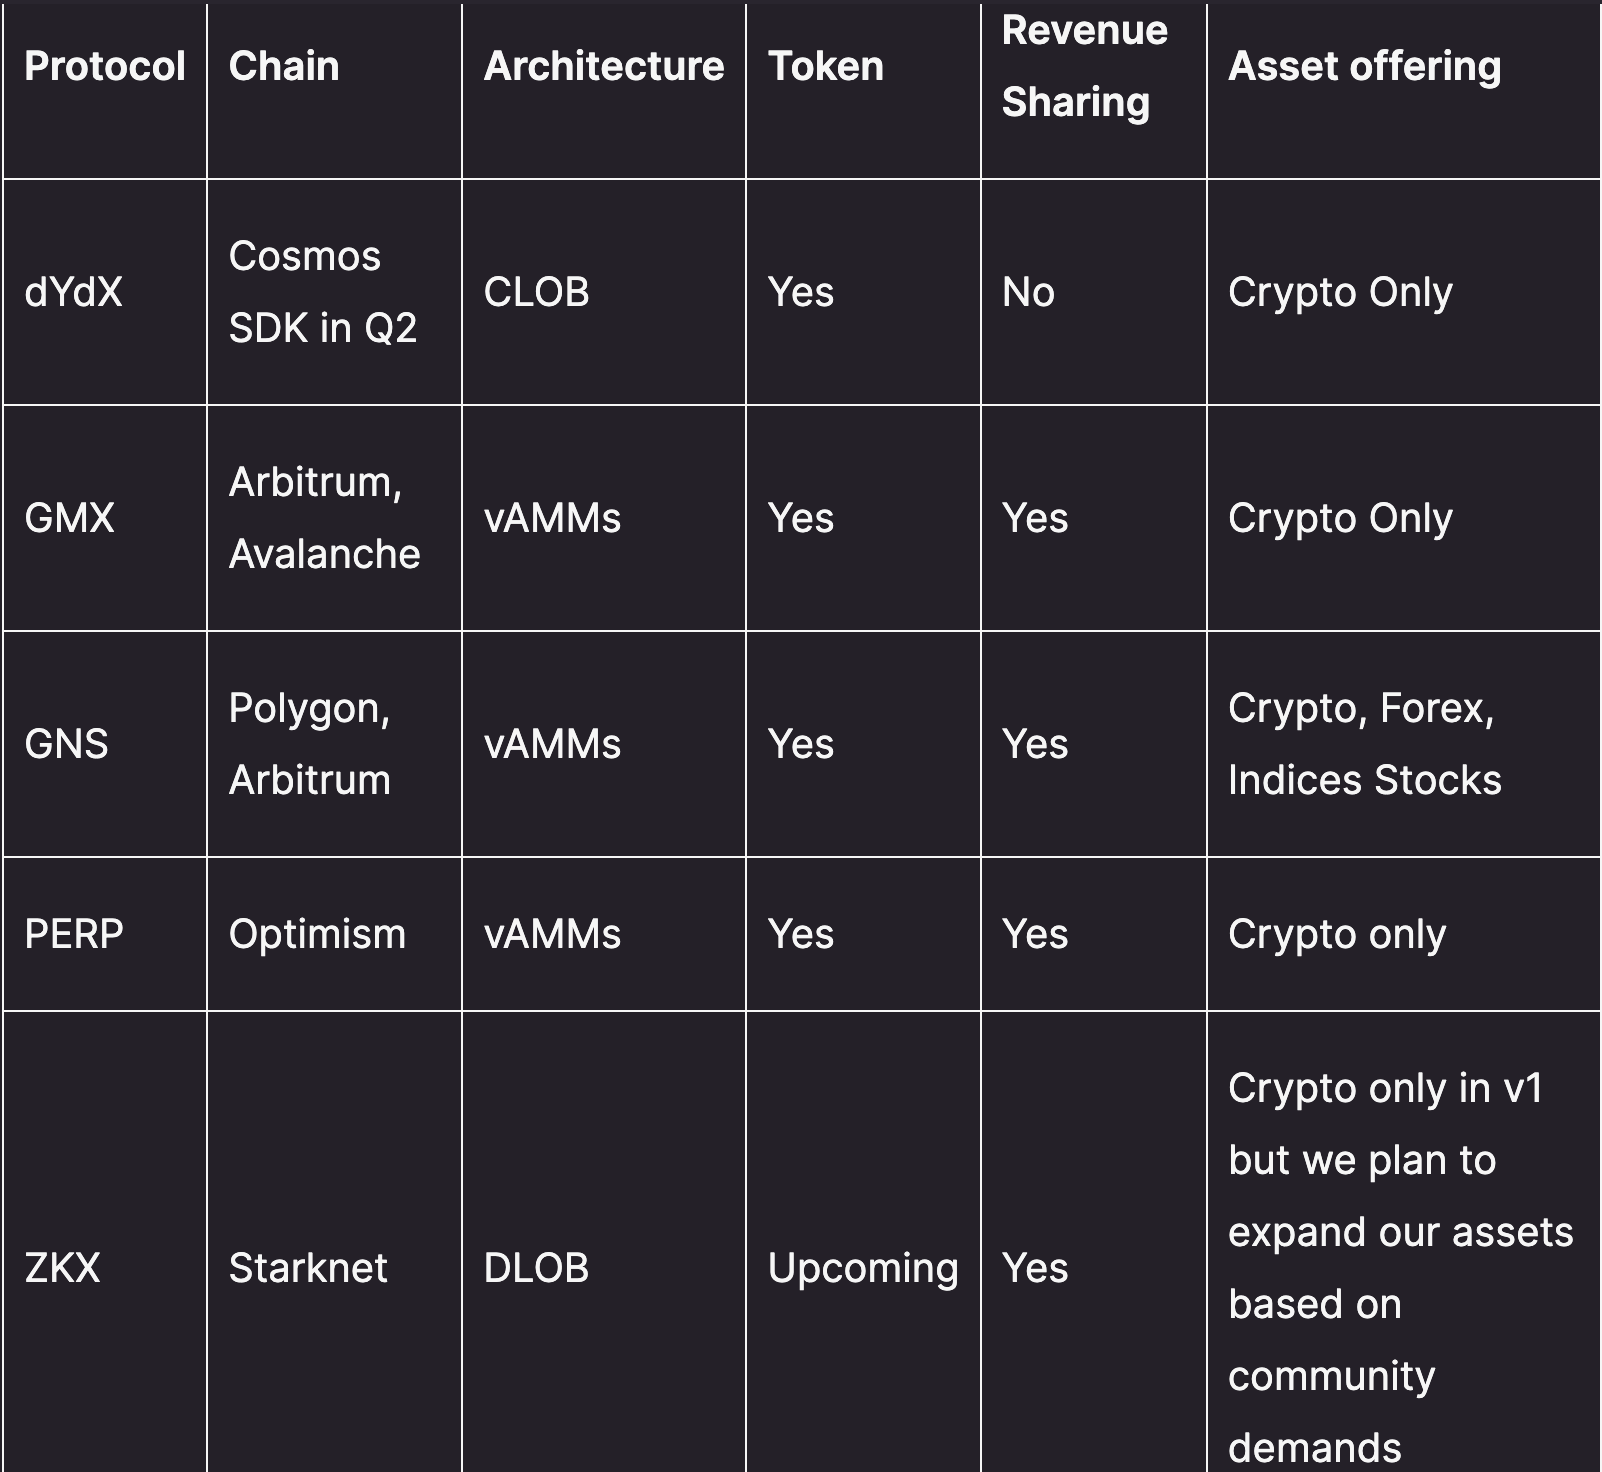Click the GNS protocol cell
This screenshot has height=1472, width=1602.
coord(67,744)
